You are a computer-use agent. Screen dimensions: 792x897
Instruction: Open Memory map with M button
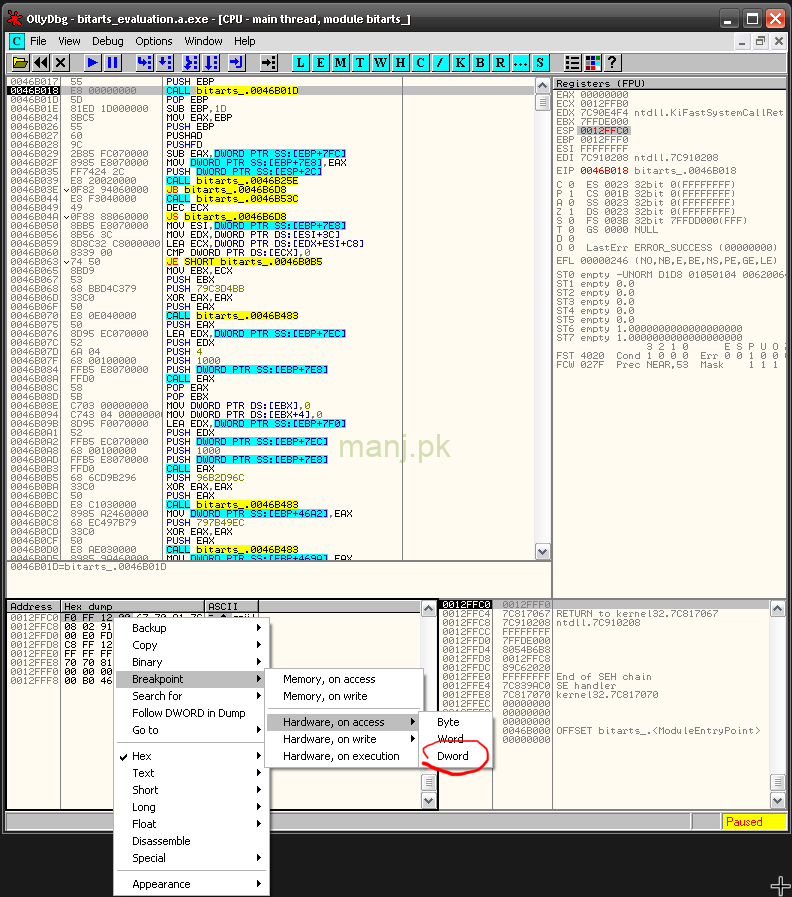click(341, 63)
